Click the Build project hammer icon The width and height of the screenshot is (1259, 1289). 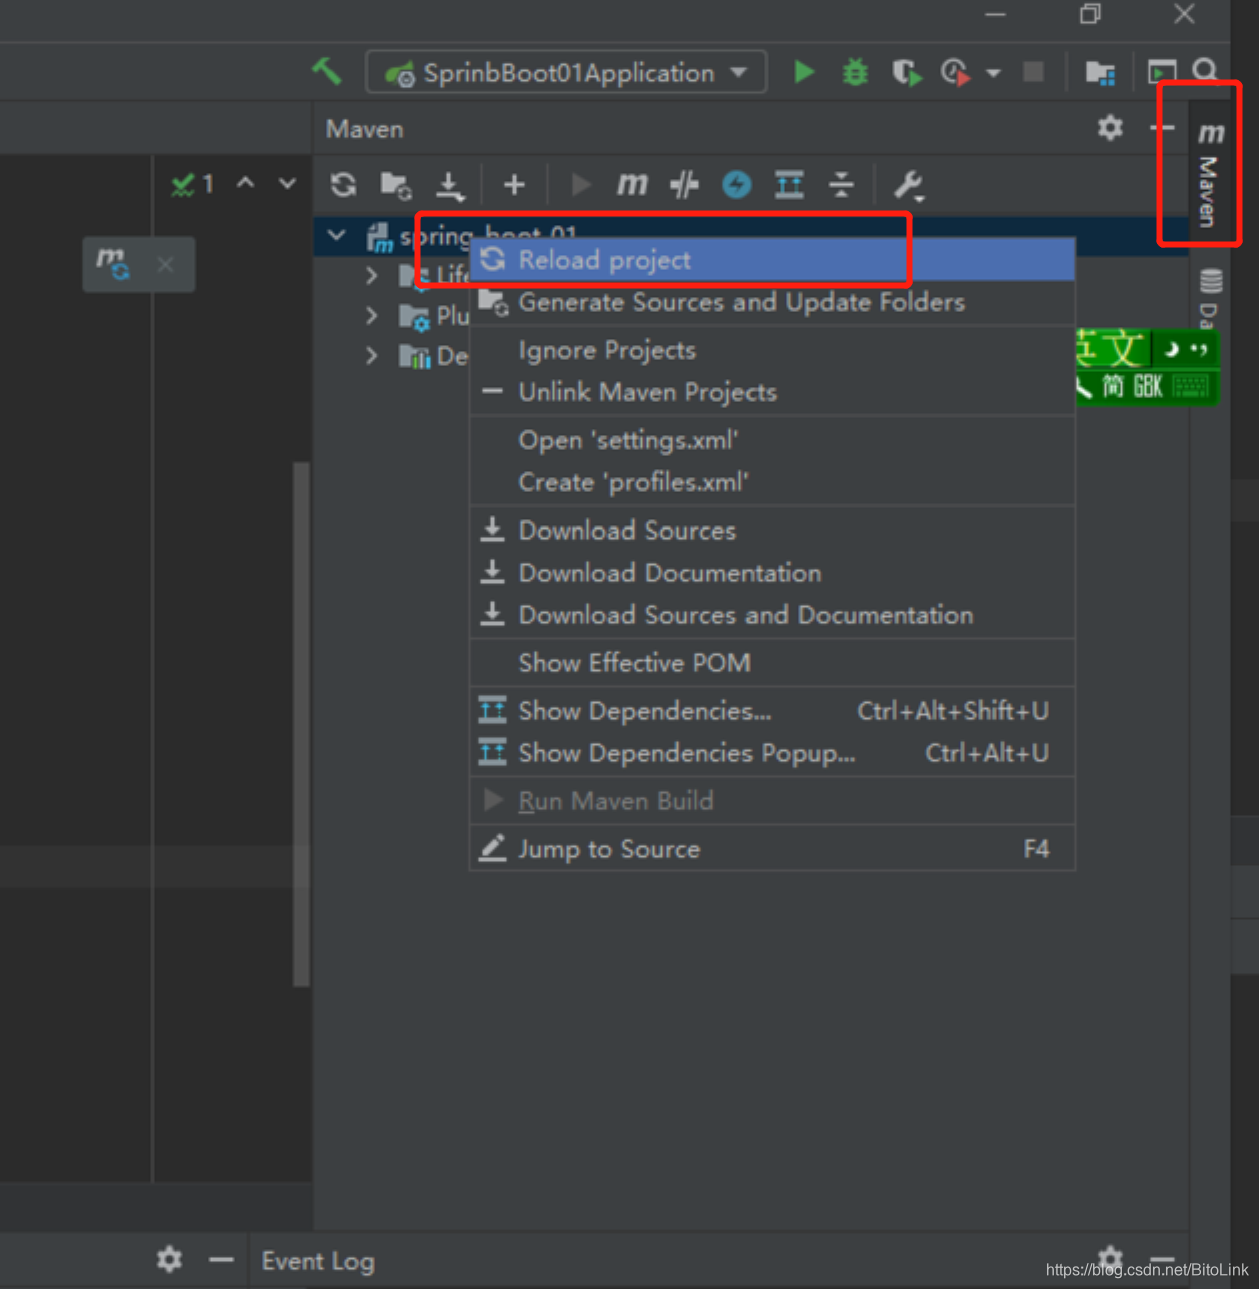click(x=327, y=71)
